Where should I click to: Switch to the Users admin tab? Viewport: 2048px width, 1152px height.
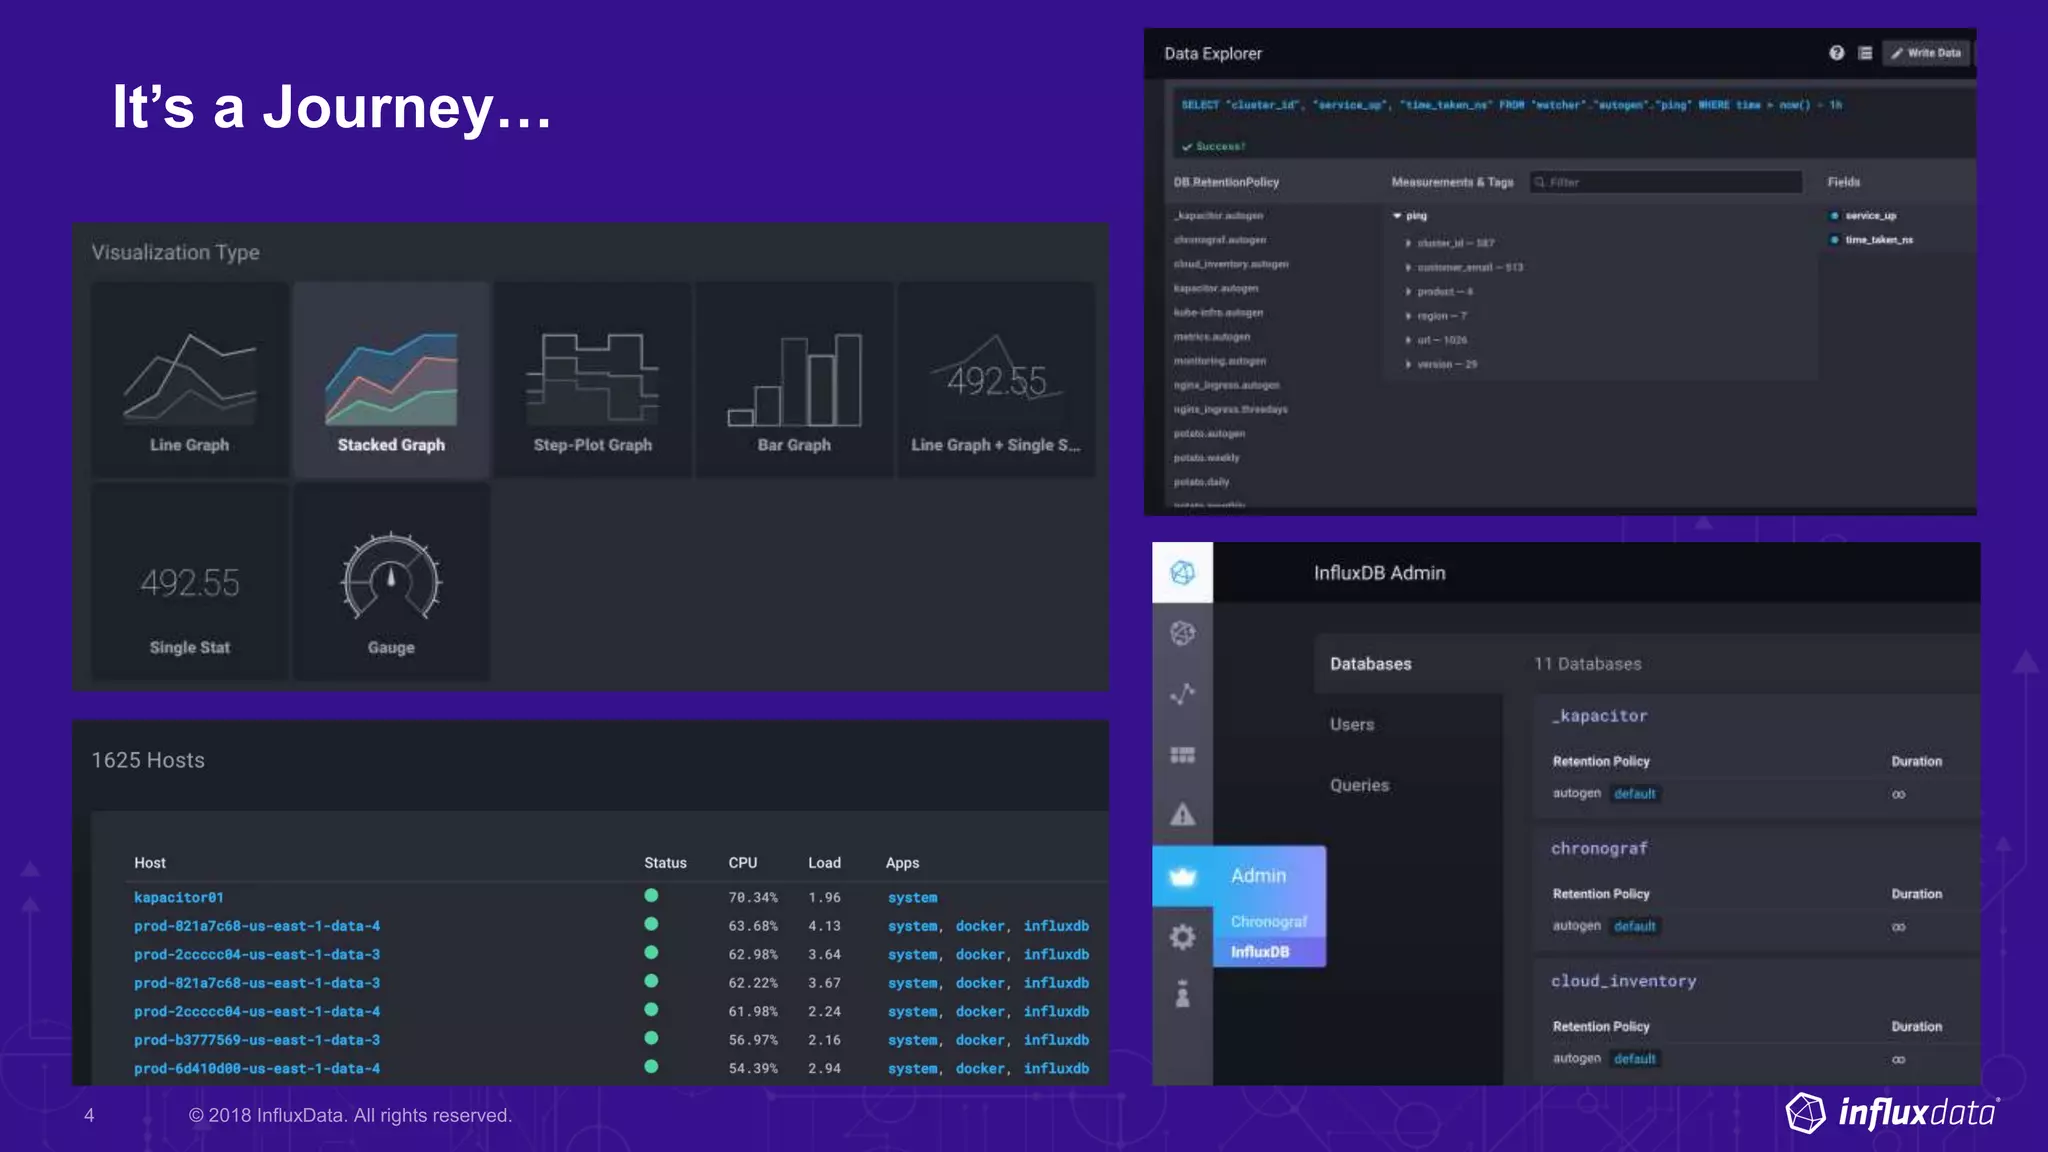coord(1352,724)
